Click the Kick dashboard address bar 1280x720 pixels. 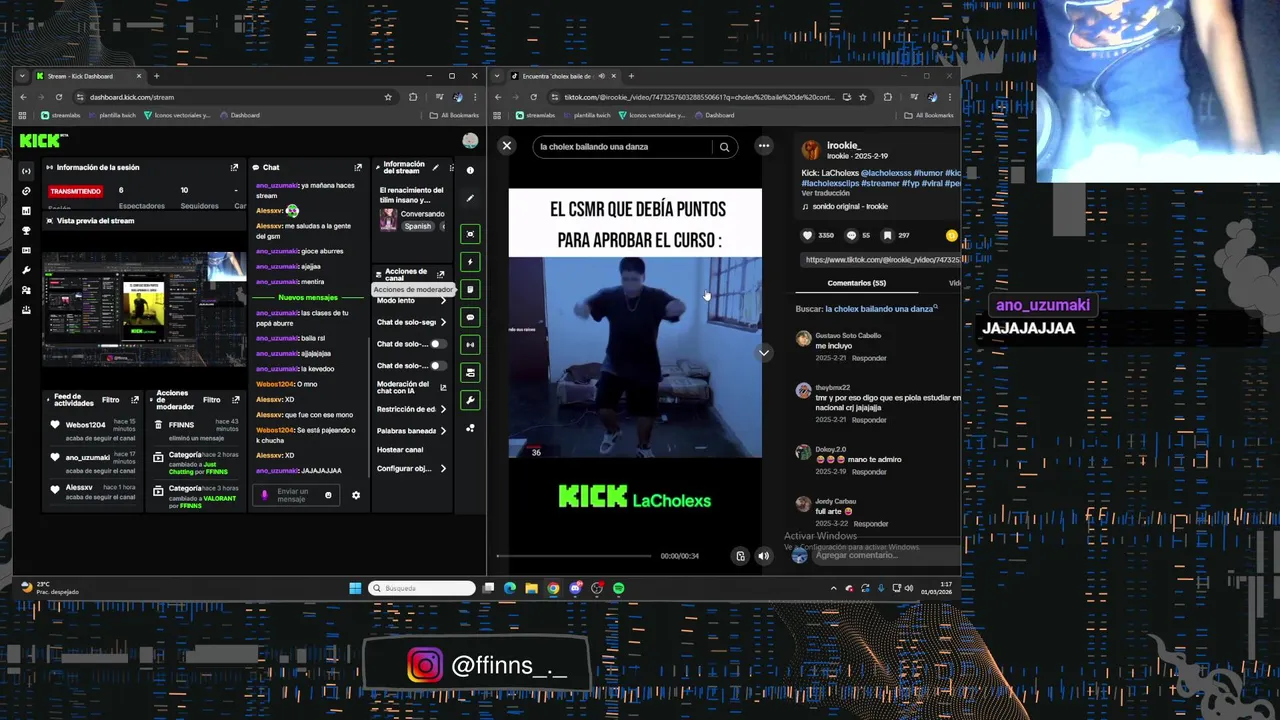235,97
